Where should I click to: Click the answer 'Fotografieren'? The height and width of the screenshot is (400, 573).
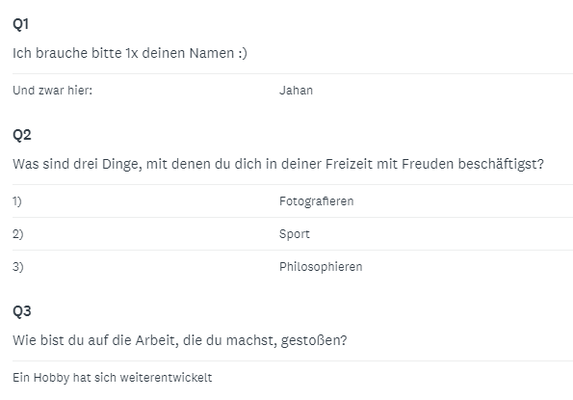pyautogui.click(x=316, y=201)
